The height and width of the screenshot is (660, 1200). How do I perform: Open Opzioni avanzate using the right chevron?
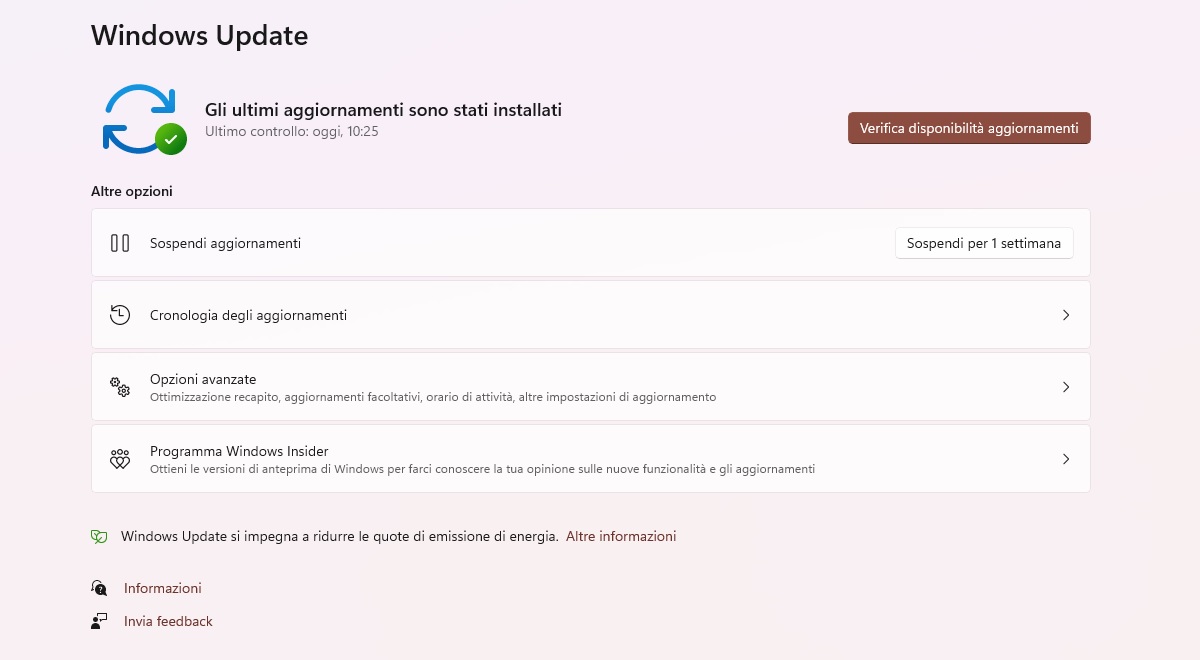1066,387
